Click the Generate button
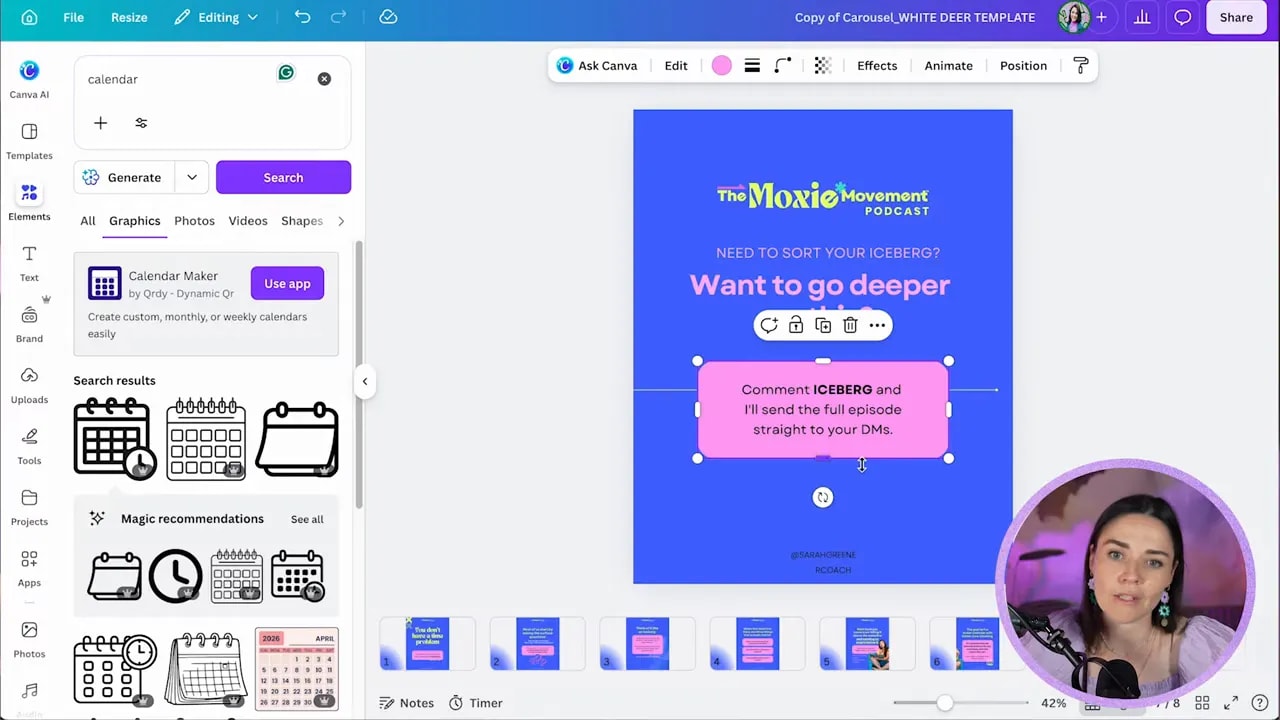Viewport: 1280px width, 720px height. pos(122,177)
